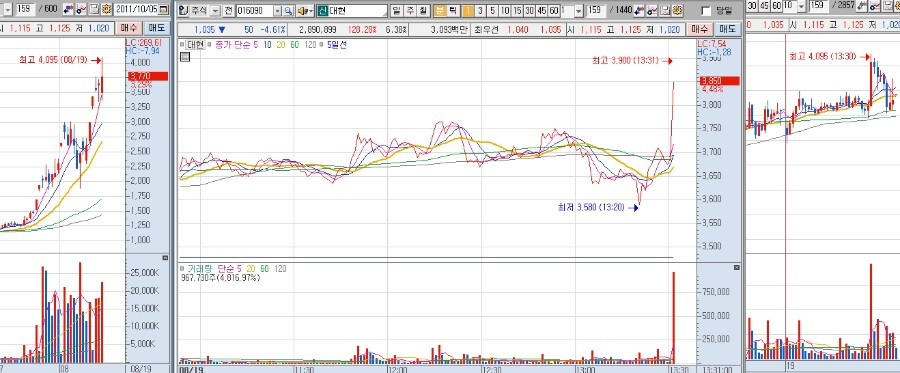
Task: Click the save chart icon beside 1440
Action: click(x=665, y=10)
